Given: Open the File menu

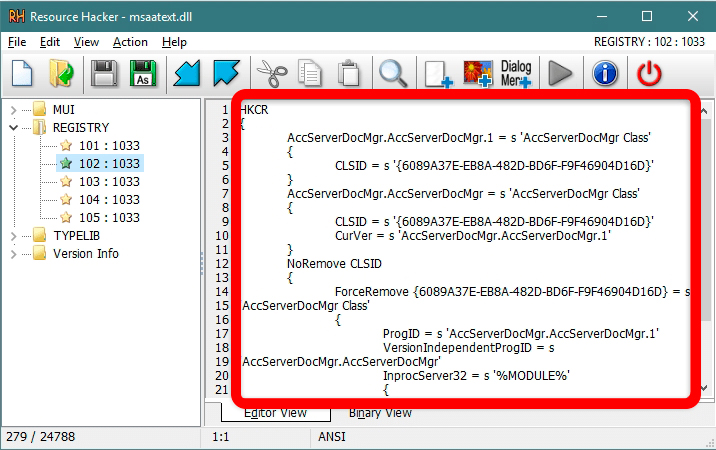Looking at the screenshot, I should [x=17, y=42].
